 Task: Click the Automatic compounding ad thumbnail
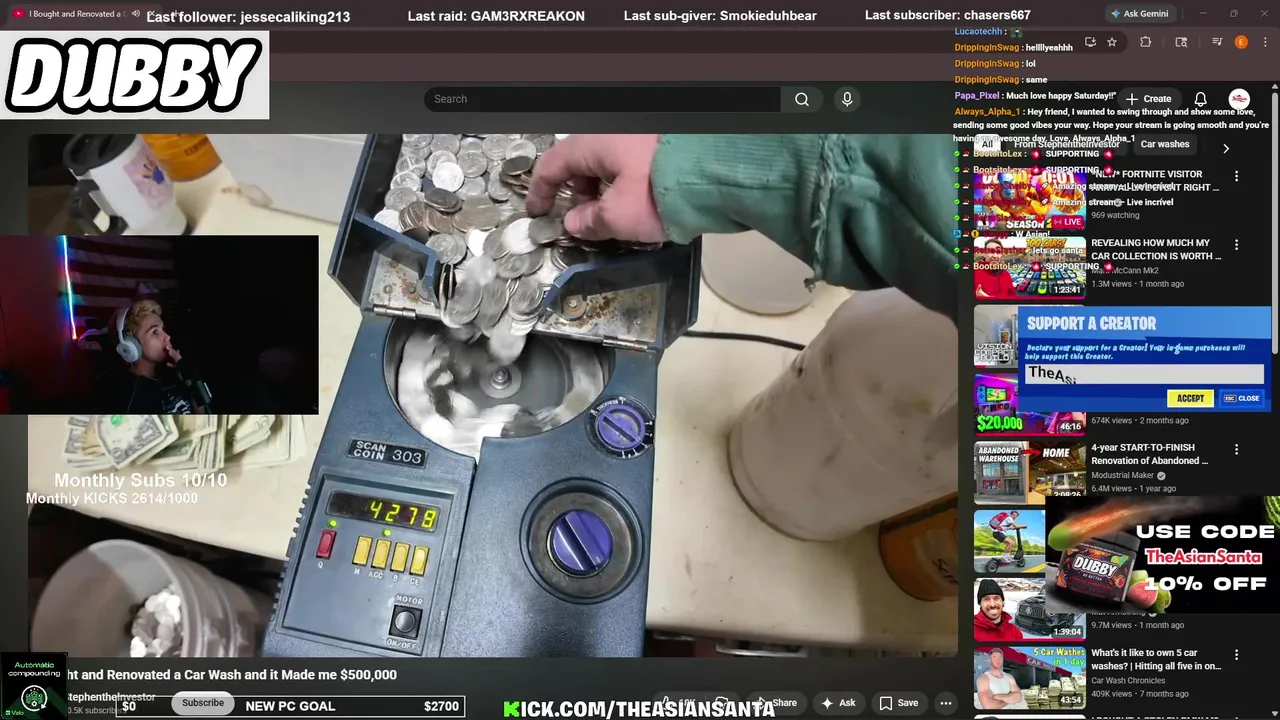[34, 686]
